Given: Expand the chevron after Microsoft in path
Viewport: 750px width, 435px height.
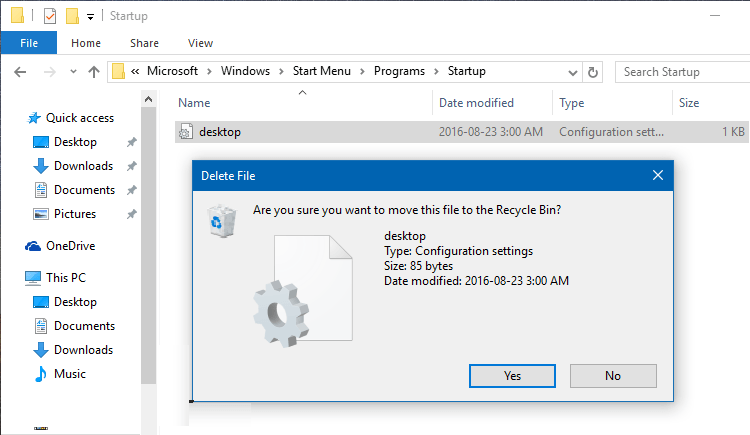Looking at the screenshot, I should point(210,72).
